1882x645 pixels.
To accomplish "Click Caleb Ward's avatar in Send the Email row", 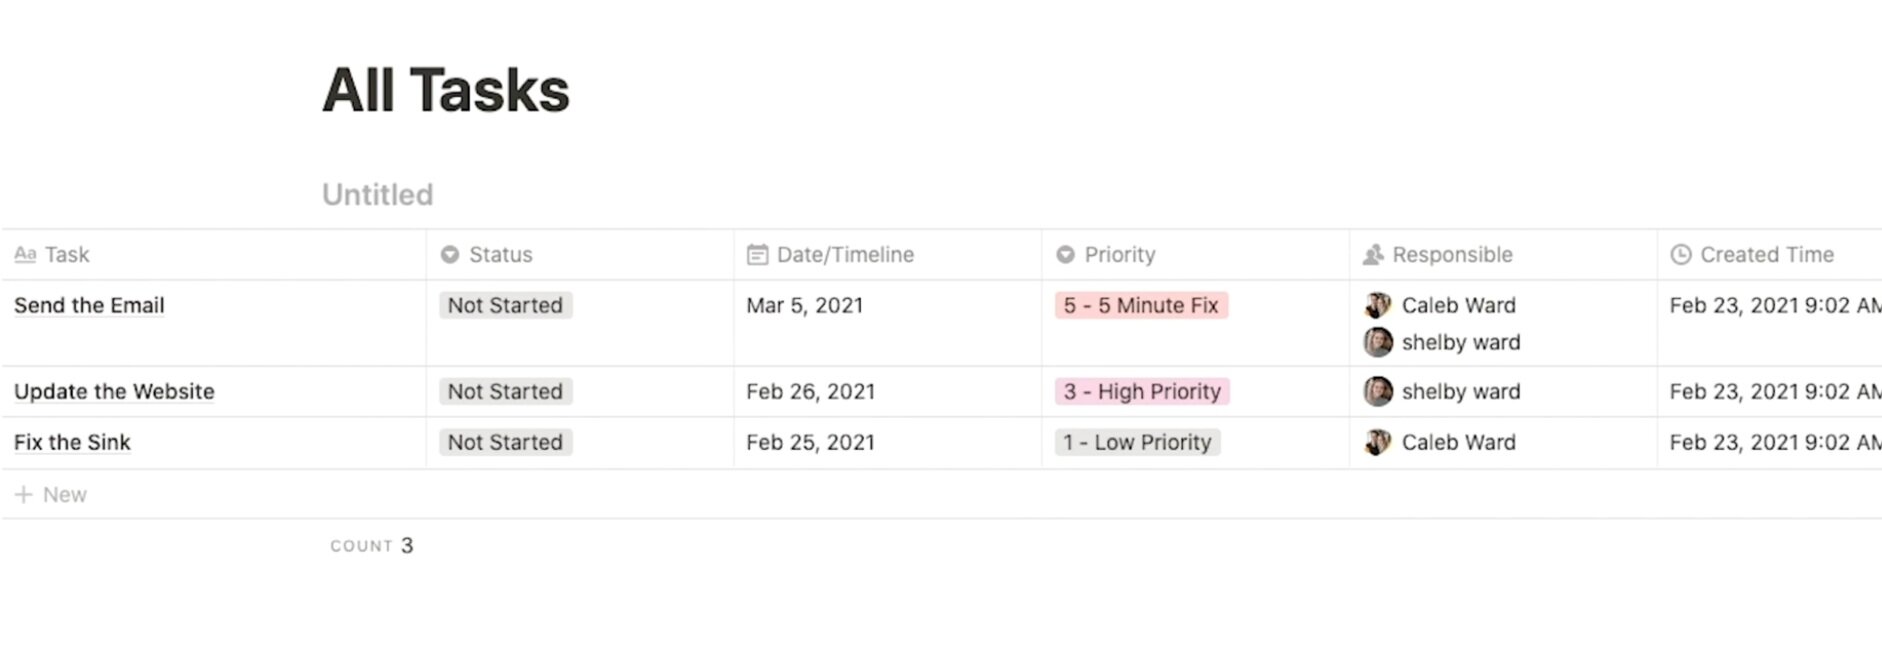I will [1378, 305].
